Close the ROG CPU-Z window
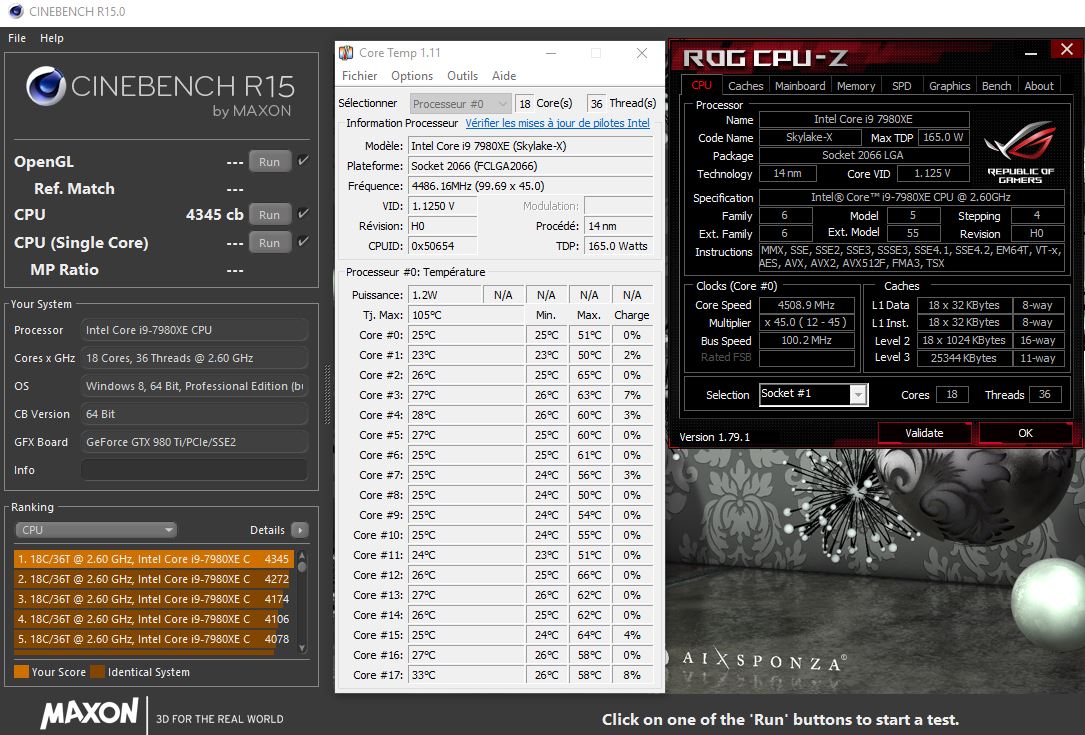The image size is (1085, 735). click(x=1066, y=49)
